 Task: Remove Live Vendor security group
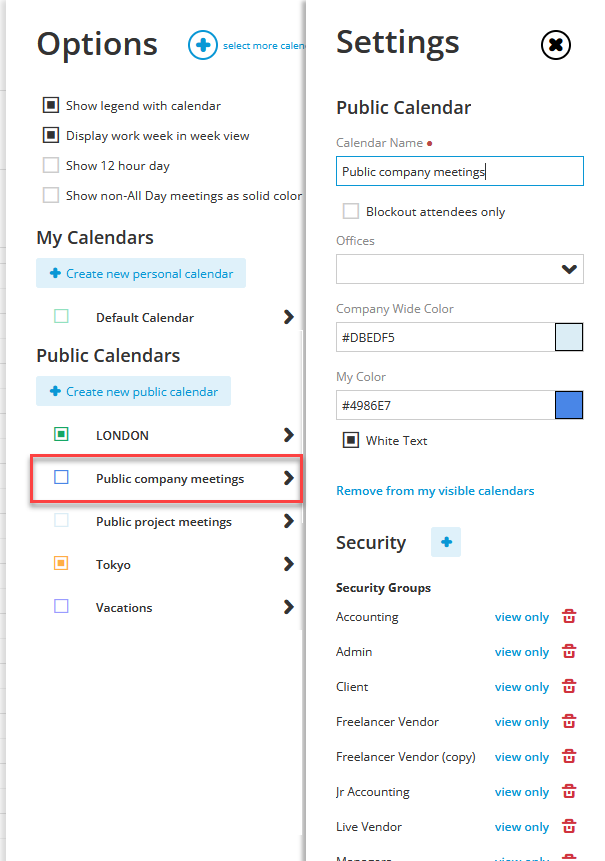coord(569,826)
